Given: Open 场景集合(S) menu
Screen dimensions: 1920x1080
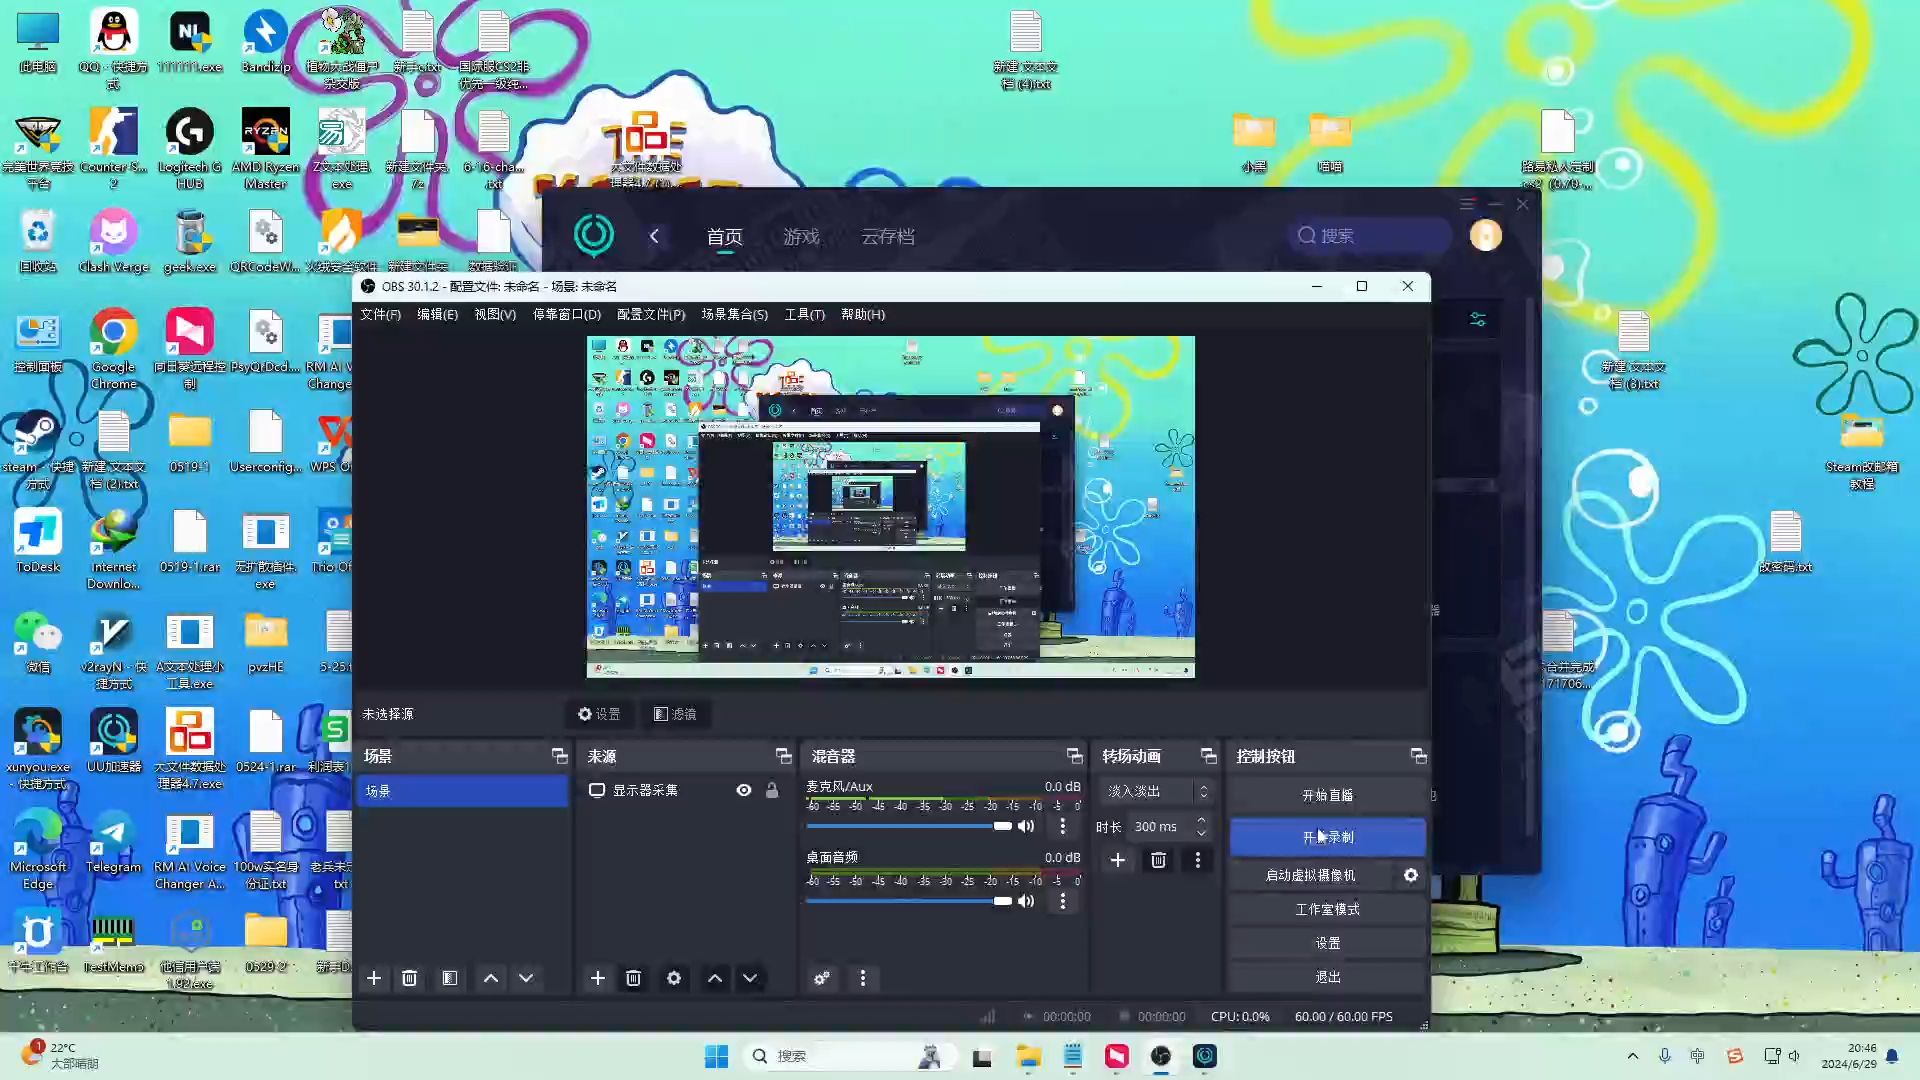Looking at the screenshot, I should tap(734, 314).
